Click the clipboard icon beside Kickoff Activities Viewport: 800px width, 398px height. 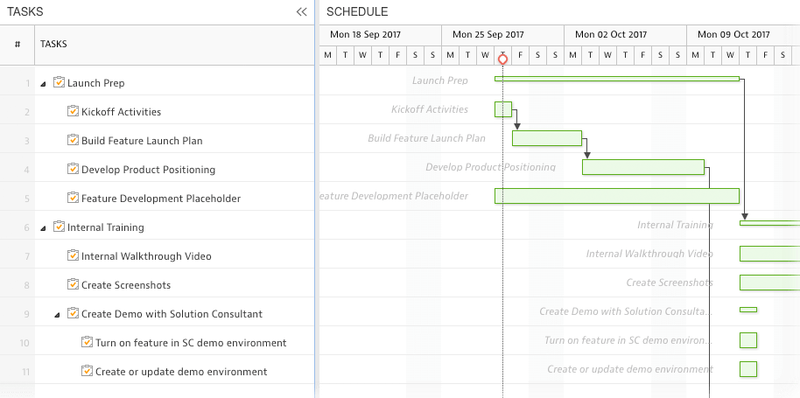point(73,111)
